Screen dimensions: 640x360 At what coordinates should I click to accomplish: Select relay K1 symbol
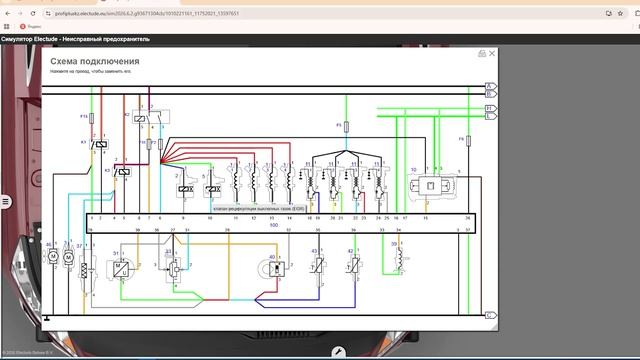pos(99,144)
